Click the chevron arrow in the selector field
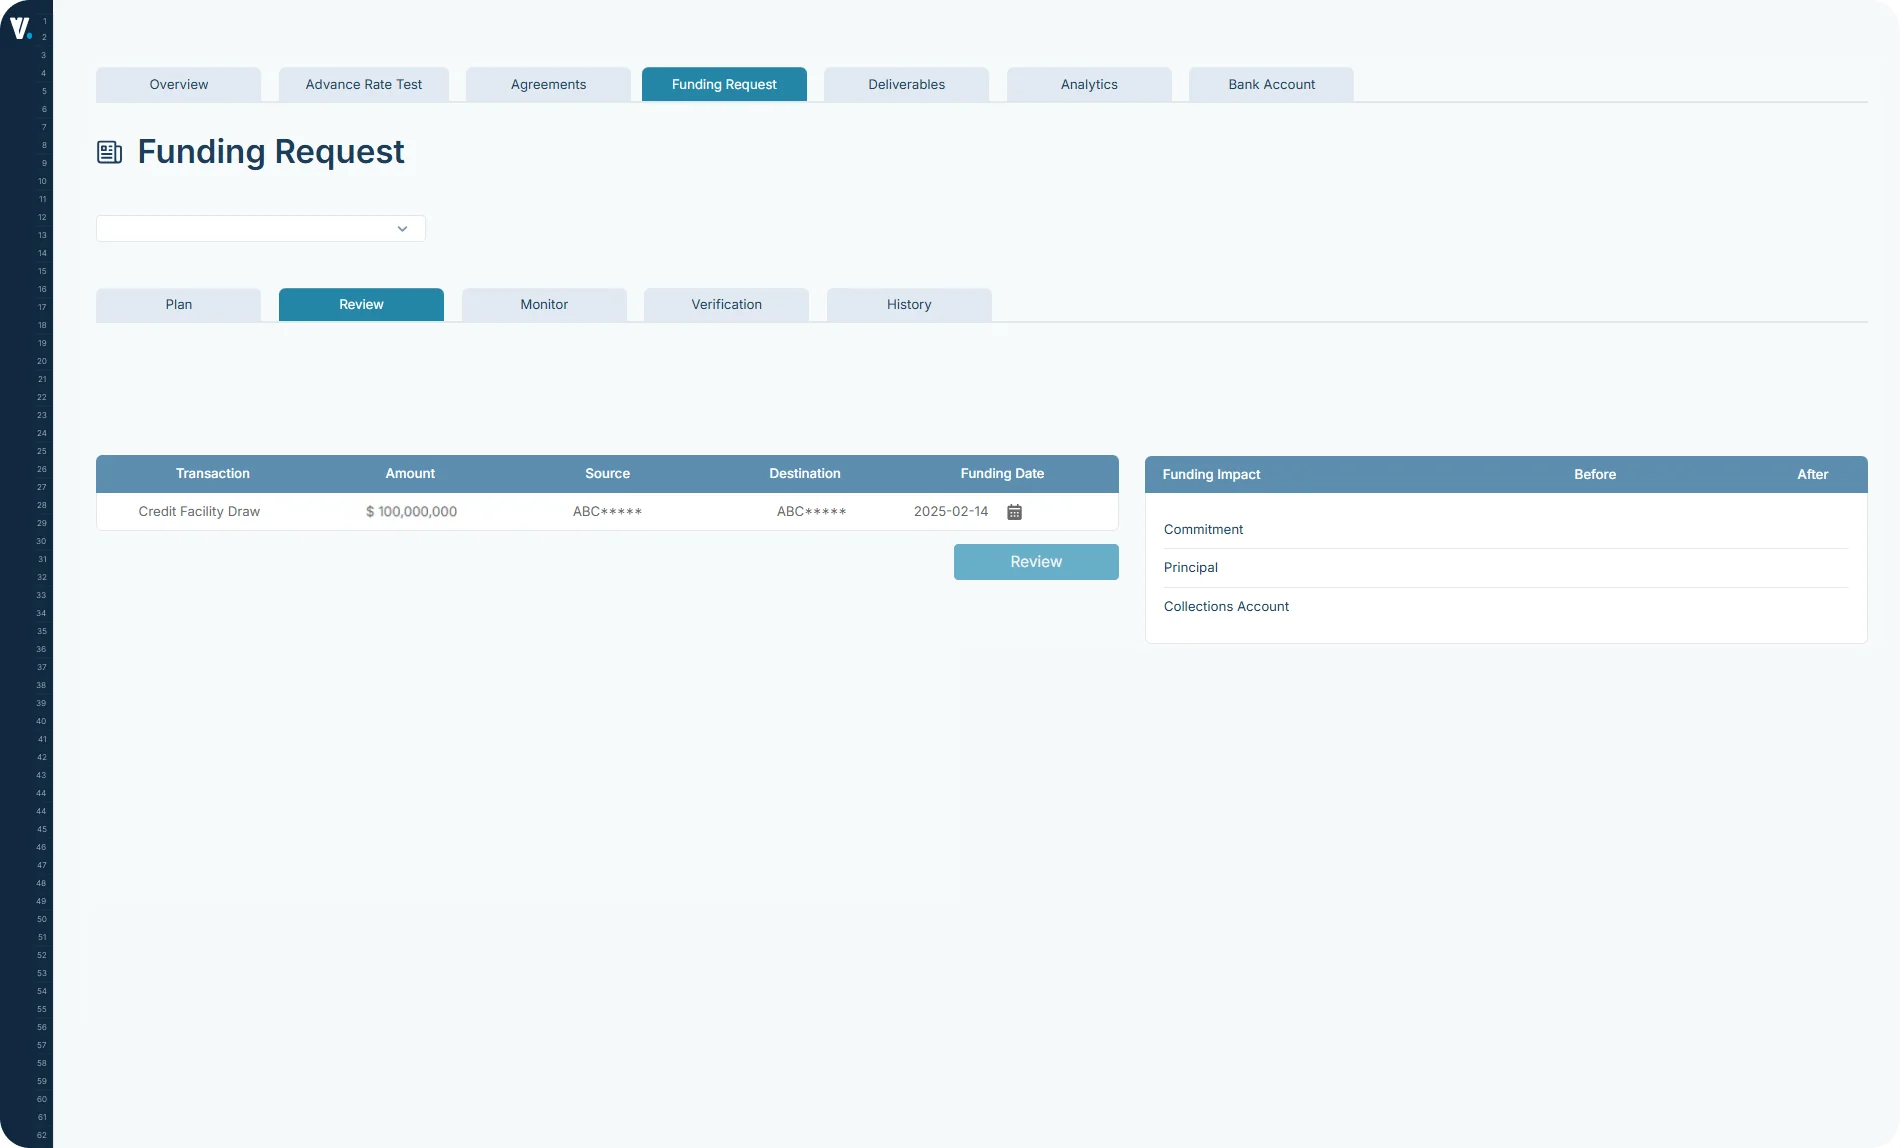This screenshot has height=1148, width=1900. (x=402, y=228)
